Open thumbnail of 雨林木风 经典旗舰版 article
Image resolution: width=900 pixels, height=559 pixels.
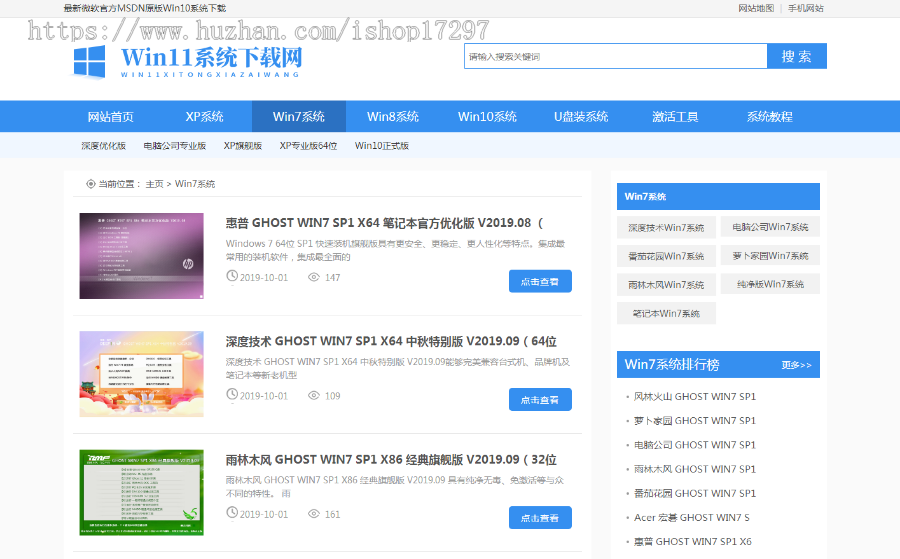click(x=141, y=492)
